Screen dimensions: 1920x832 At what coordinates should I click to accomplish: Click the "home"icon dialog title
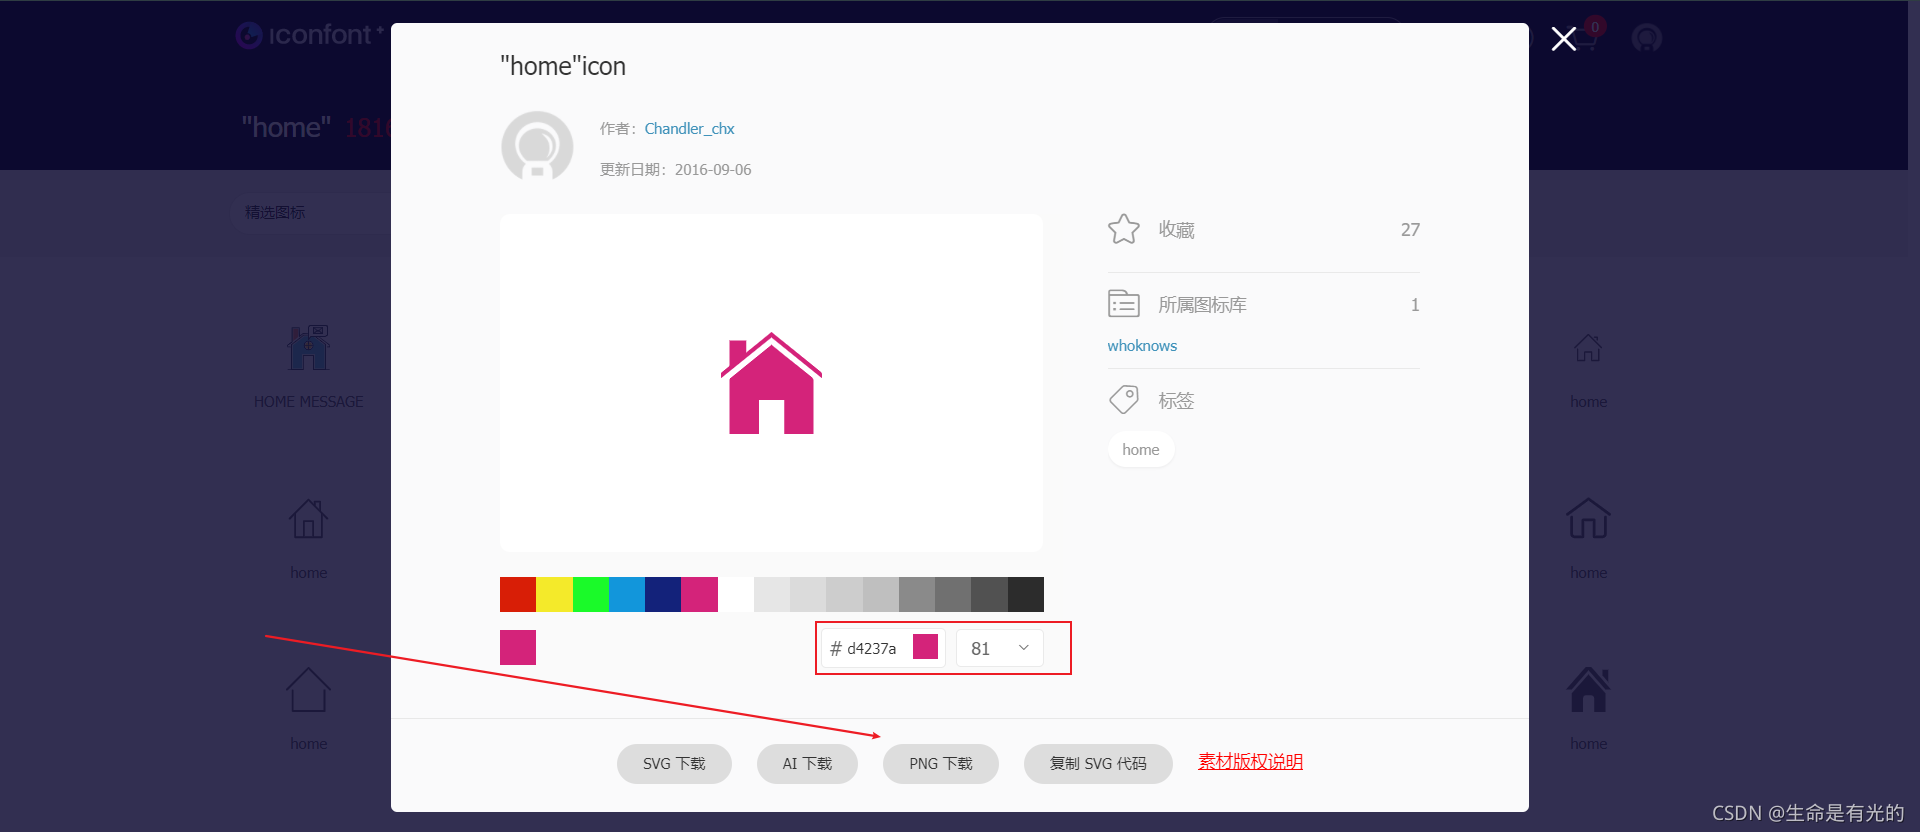(x=563, y=66)
